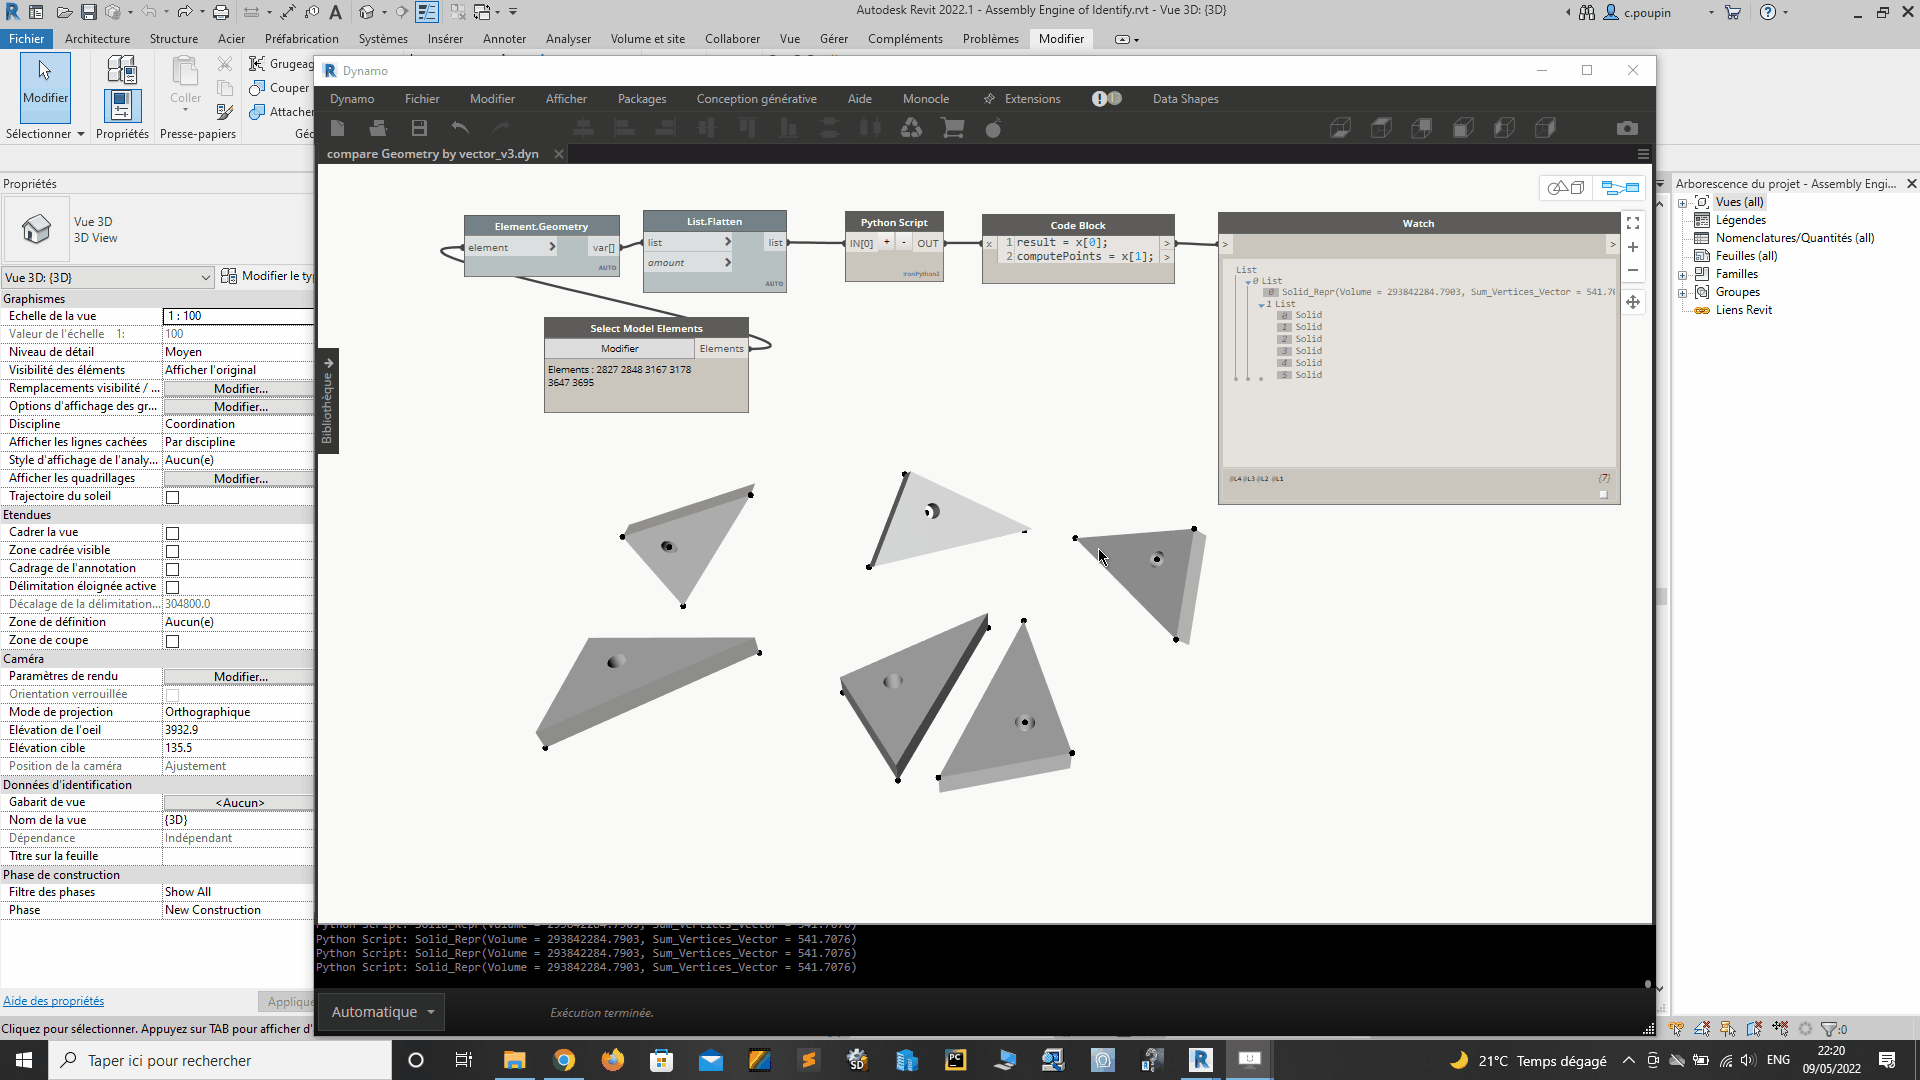Click the pan mode icon on canvas
The height and width of the screenshot is (1080, 1920).
(1633, 302)
